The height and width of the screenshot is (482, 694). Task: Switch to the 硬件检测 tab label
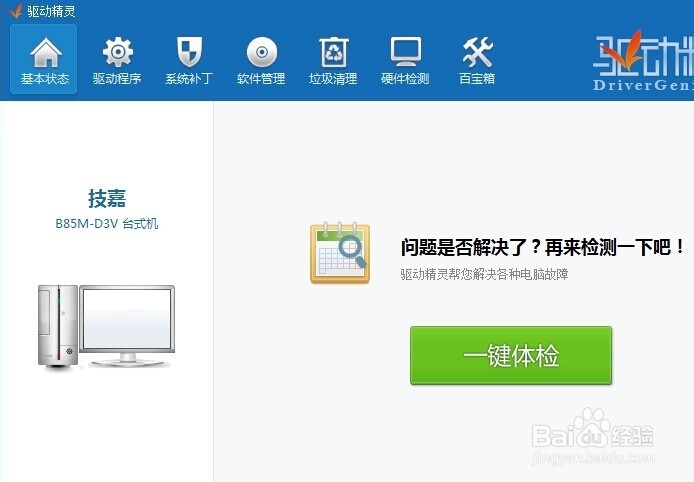tap(405, 79)
